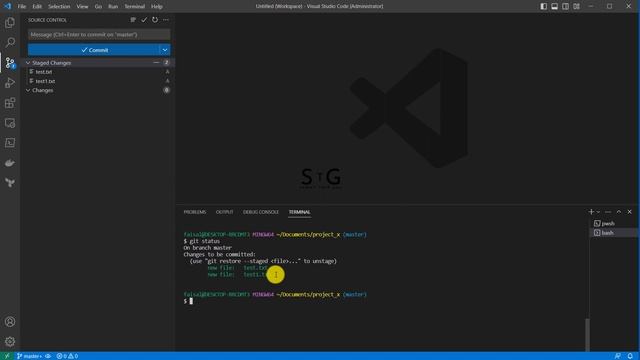Switch to the Output tab

pos(224,212)
